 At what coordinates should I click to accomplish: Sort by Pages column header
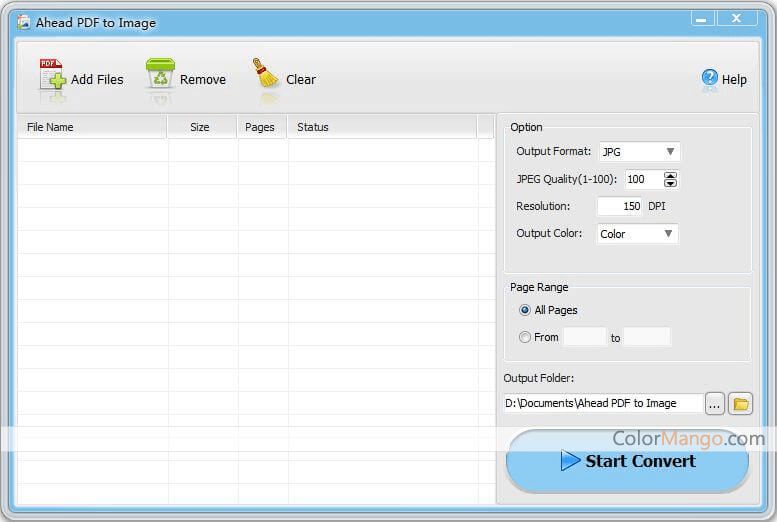pos(262,127)
